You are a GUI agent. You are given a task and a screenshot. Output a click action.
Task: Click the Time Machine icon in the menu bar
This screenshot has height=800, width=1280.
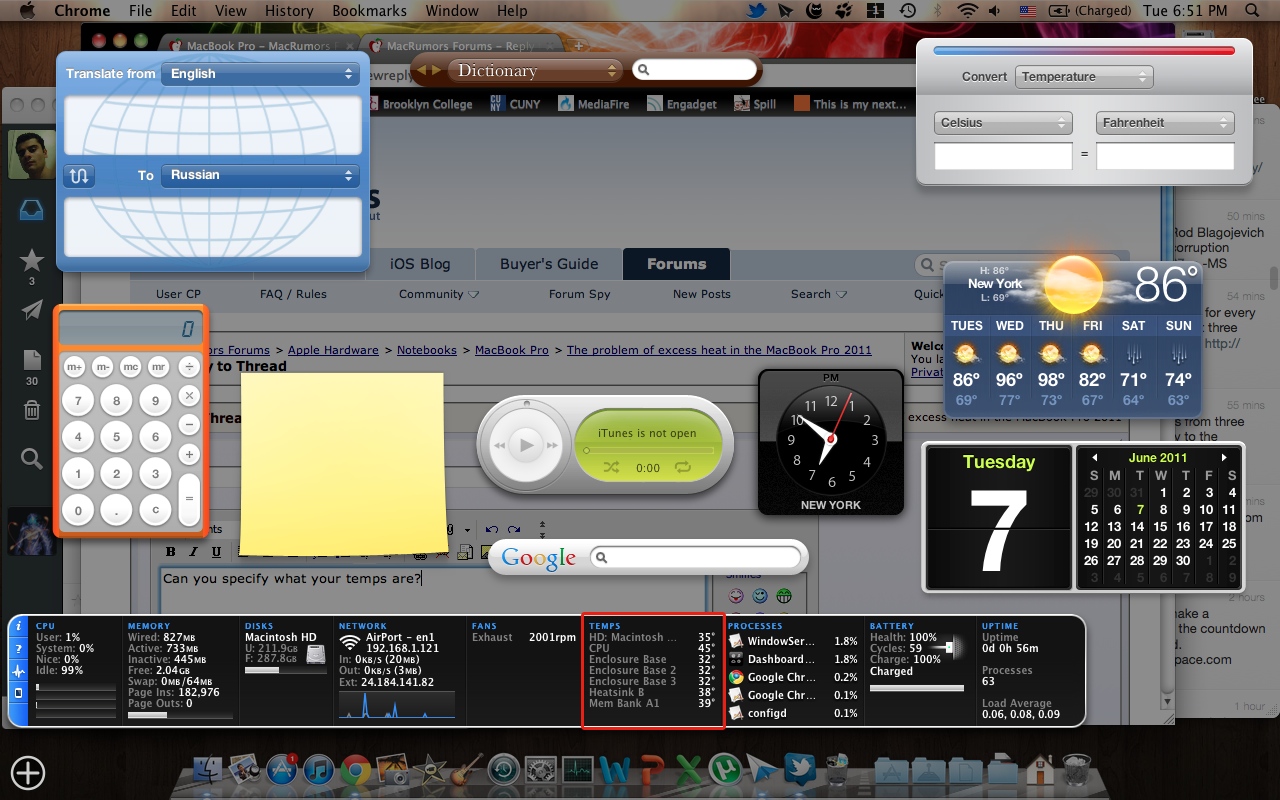pyautogui.click(x=908, y=11)
